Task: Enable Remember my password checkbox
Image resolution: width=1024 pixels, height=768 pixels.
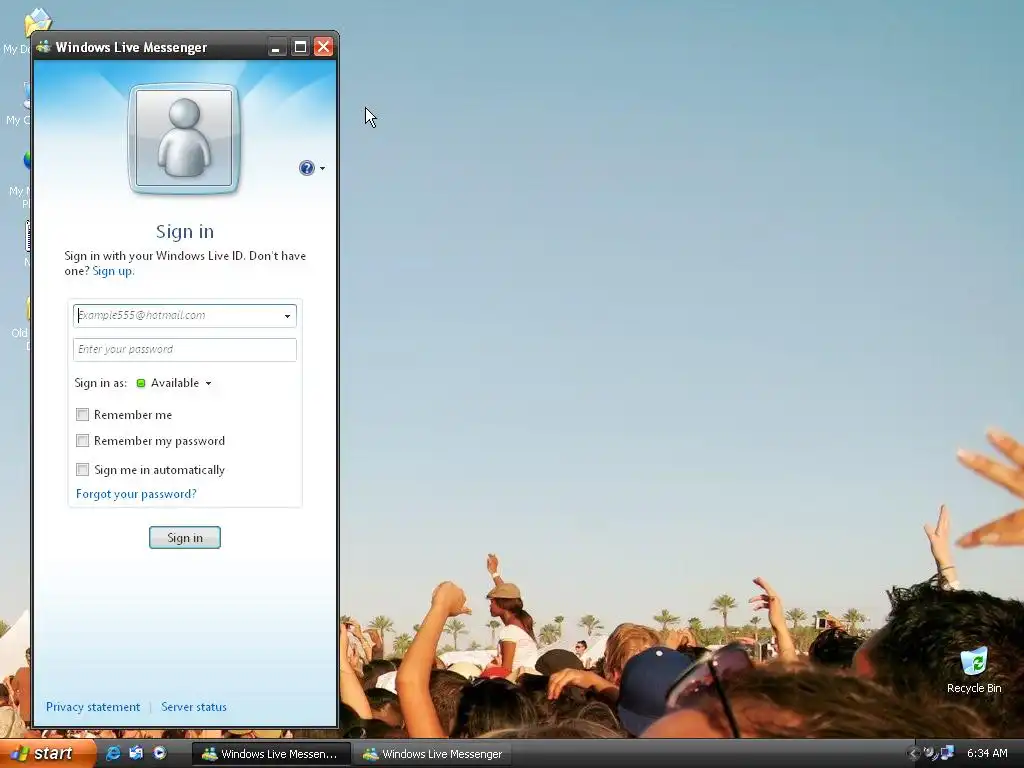Action: 82,441
